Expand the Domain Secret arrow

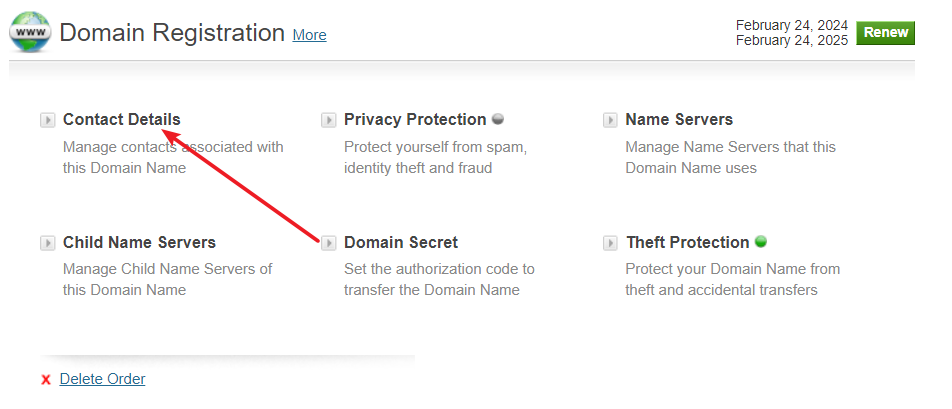[x=328, y=243]
